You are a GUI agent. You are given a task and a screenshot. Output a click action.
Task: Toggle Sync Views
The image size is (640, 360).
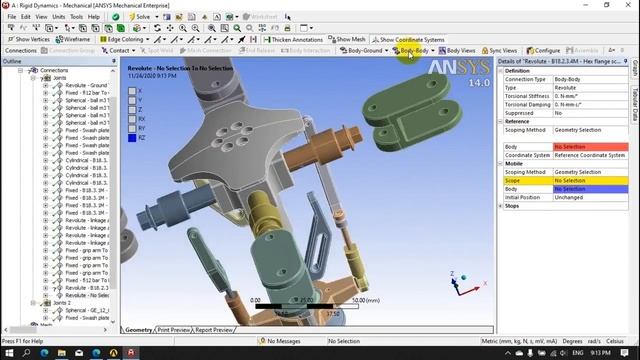coord(500,51)
